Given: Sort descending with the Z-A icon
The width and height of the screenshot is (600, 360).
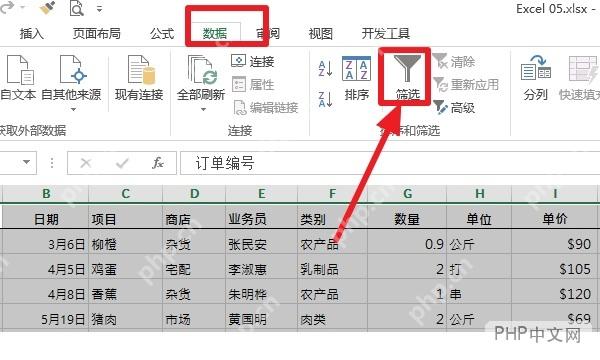Looking at the screenshot, I should pyautogui.click(x=325, y=99).
